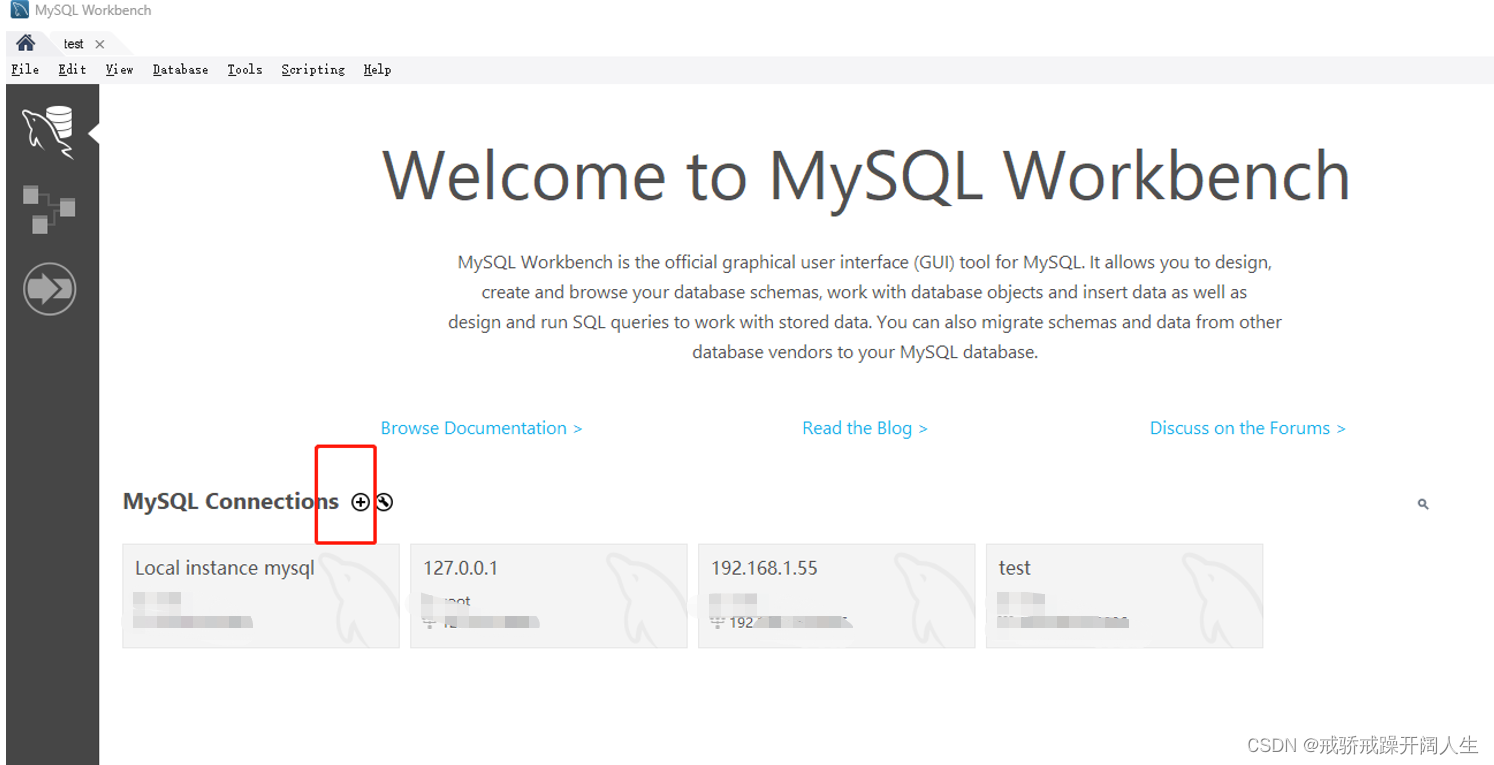Add a new MySQL connection with the plus icon
Screen dimensions: 1494x765
pyautogui.click(x=359, y=501)
